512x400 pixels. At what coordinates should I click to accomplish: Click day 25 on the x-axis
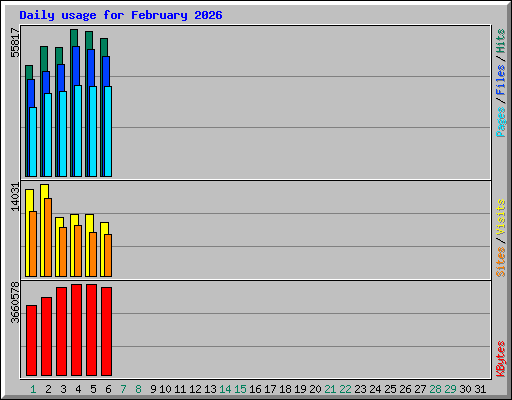(x=390, y=389)
